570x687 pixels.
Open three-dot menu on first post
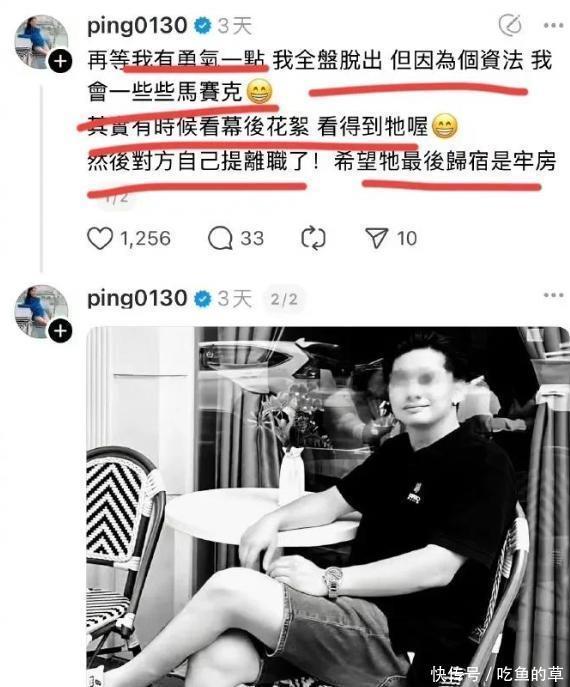click(553, 25)
